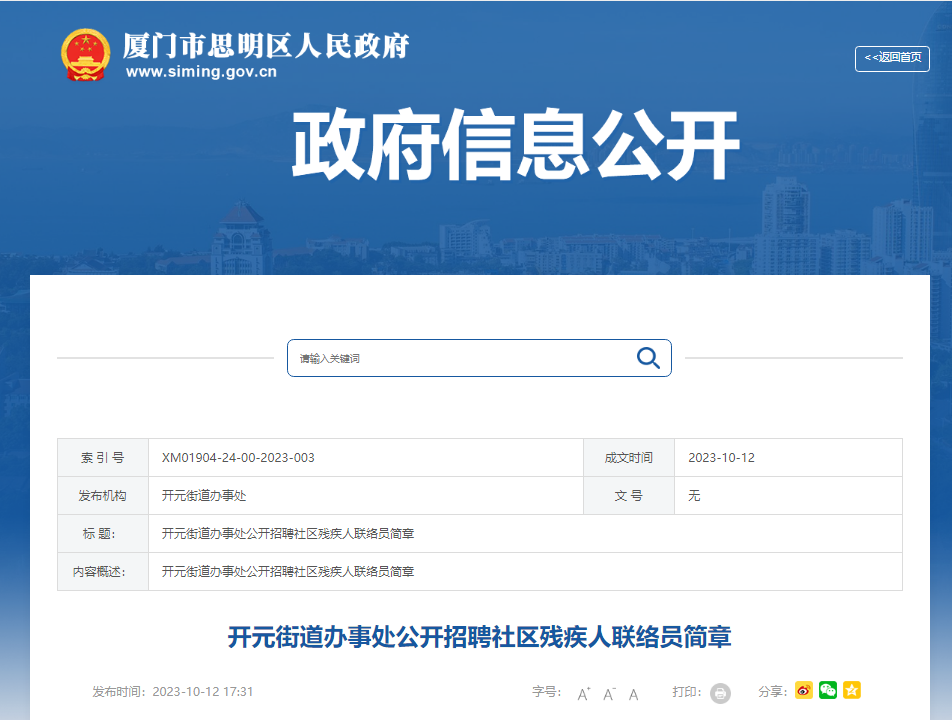Click the article headline above publish time
The image size is (952, 720).
(480, 637)
